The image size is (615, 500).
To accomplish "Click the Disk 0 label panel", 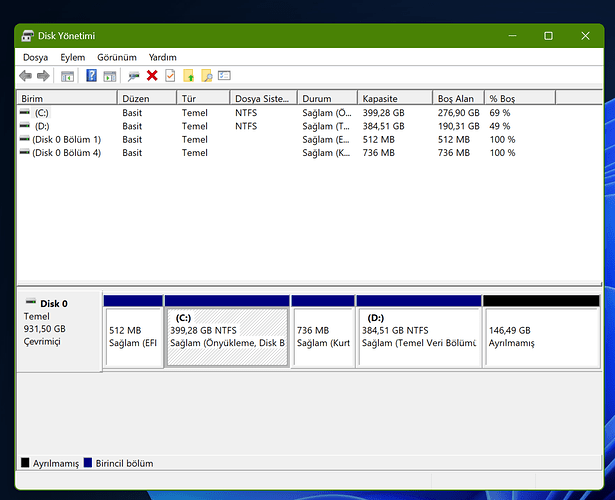I will click(x=59, y=329).
